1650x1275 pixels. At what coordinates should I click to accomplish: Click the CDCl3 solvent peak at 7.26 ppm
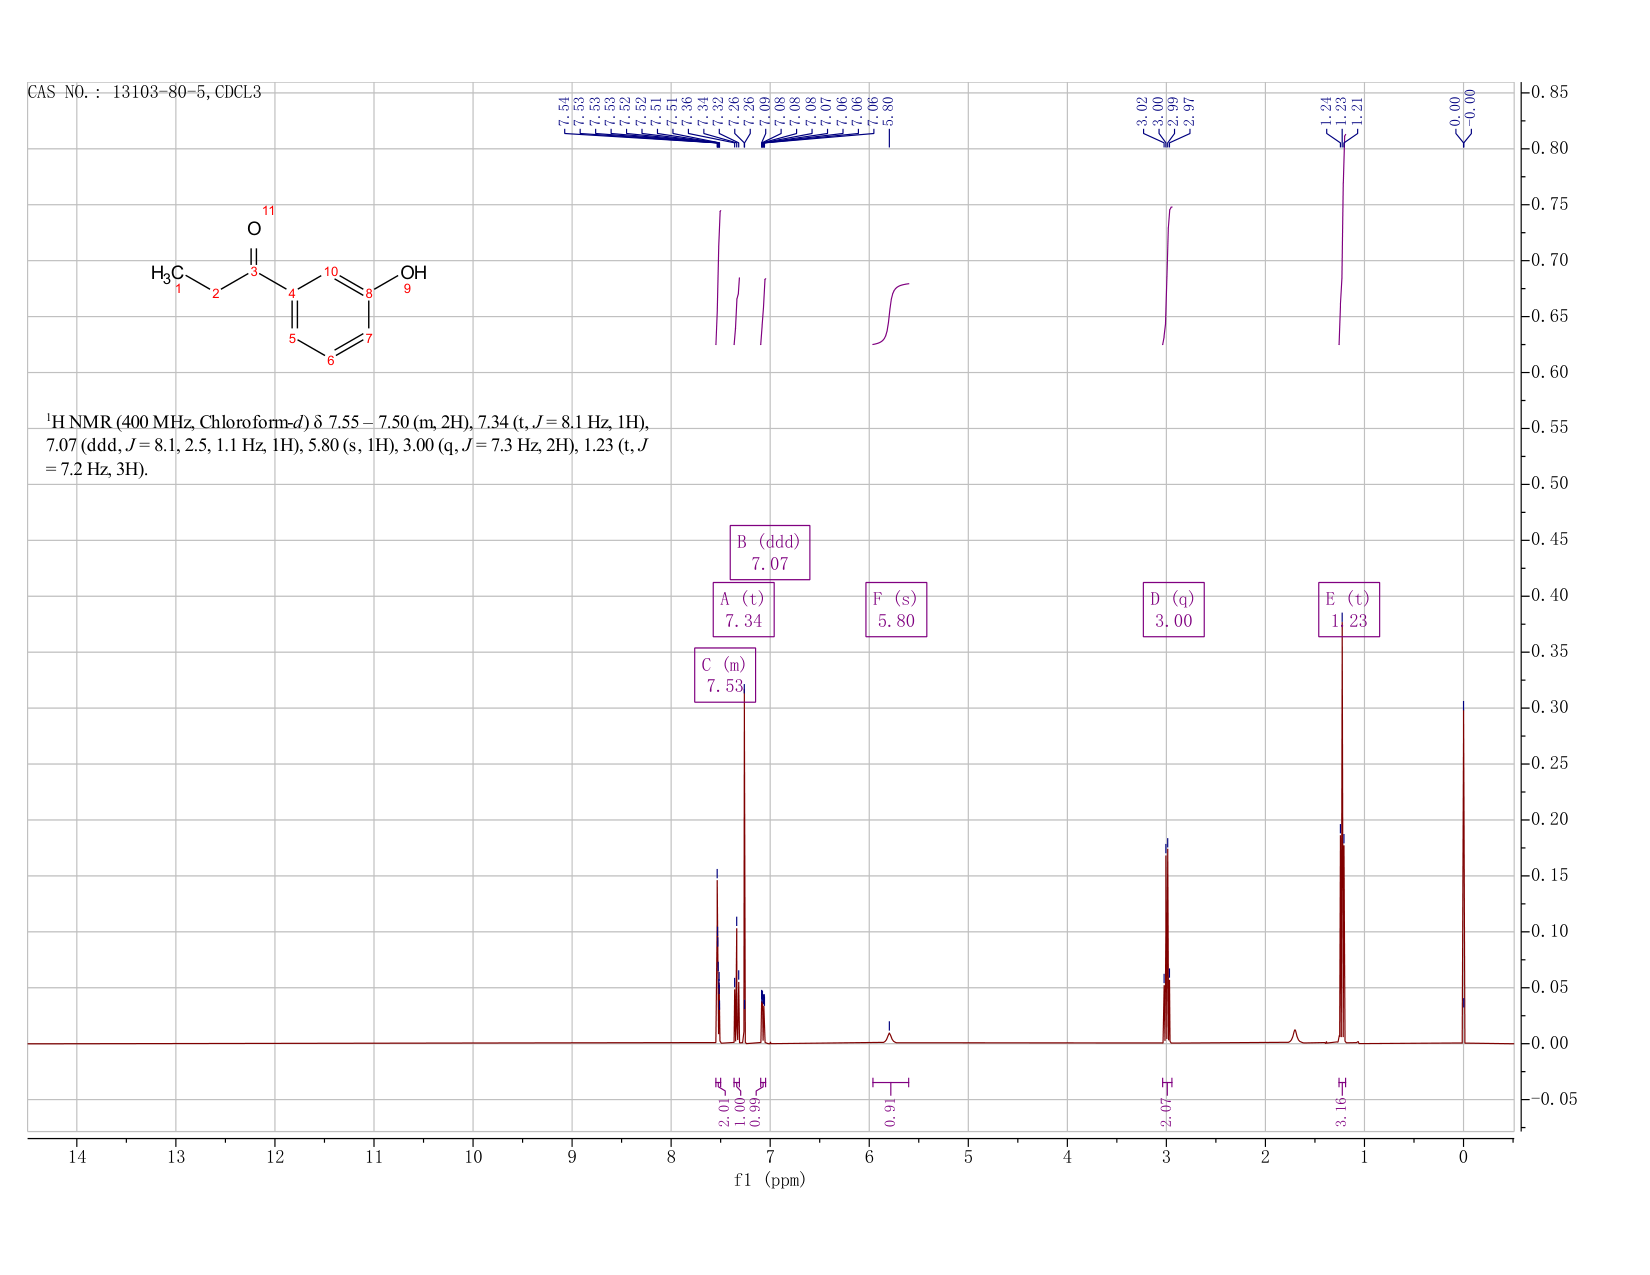tap(744, 865)
